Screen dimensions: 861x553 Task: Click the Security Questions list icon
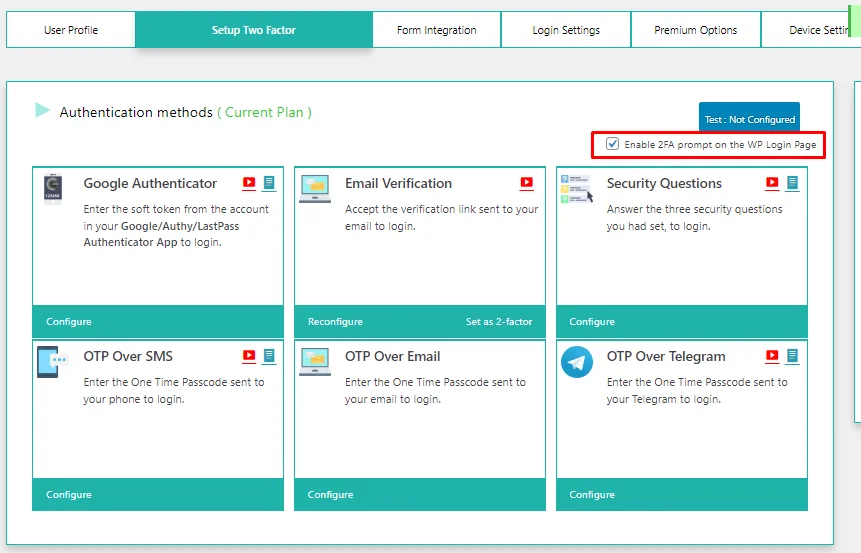coord(577,189)
